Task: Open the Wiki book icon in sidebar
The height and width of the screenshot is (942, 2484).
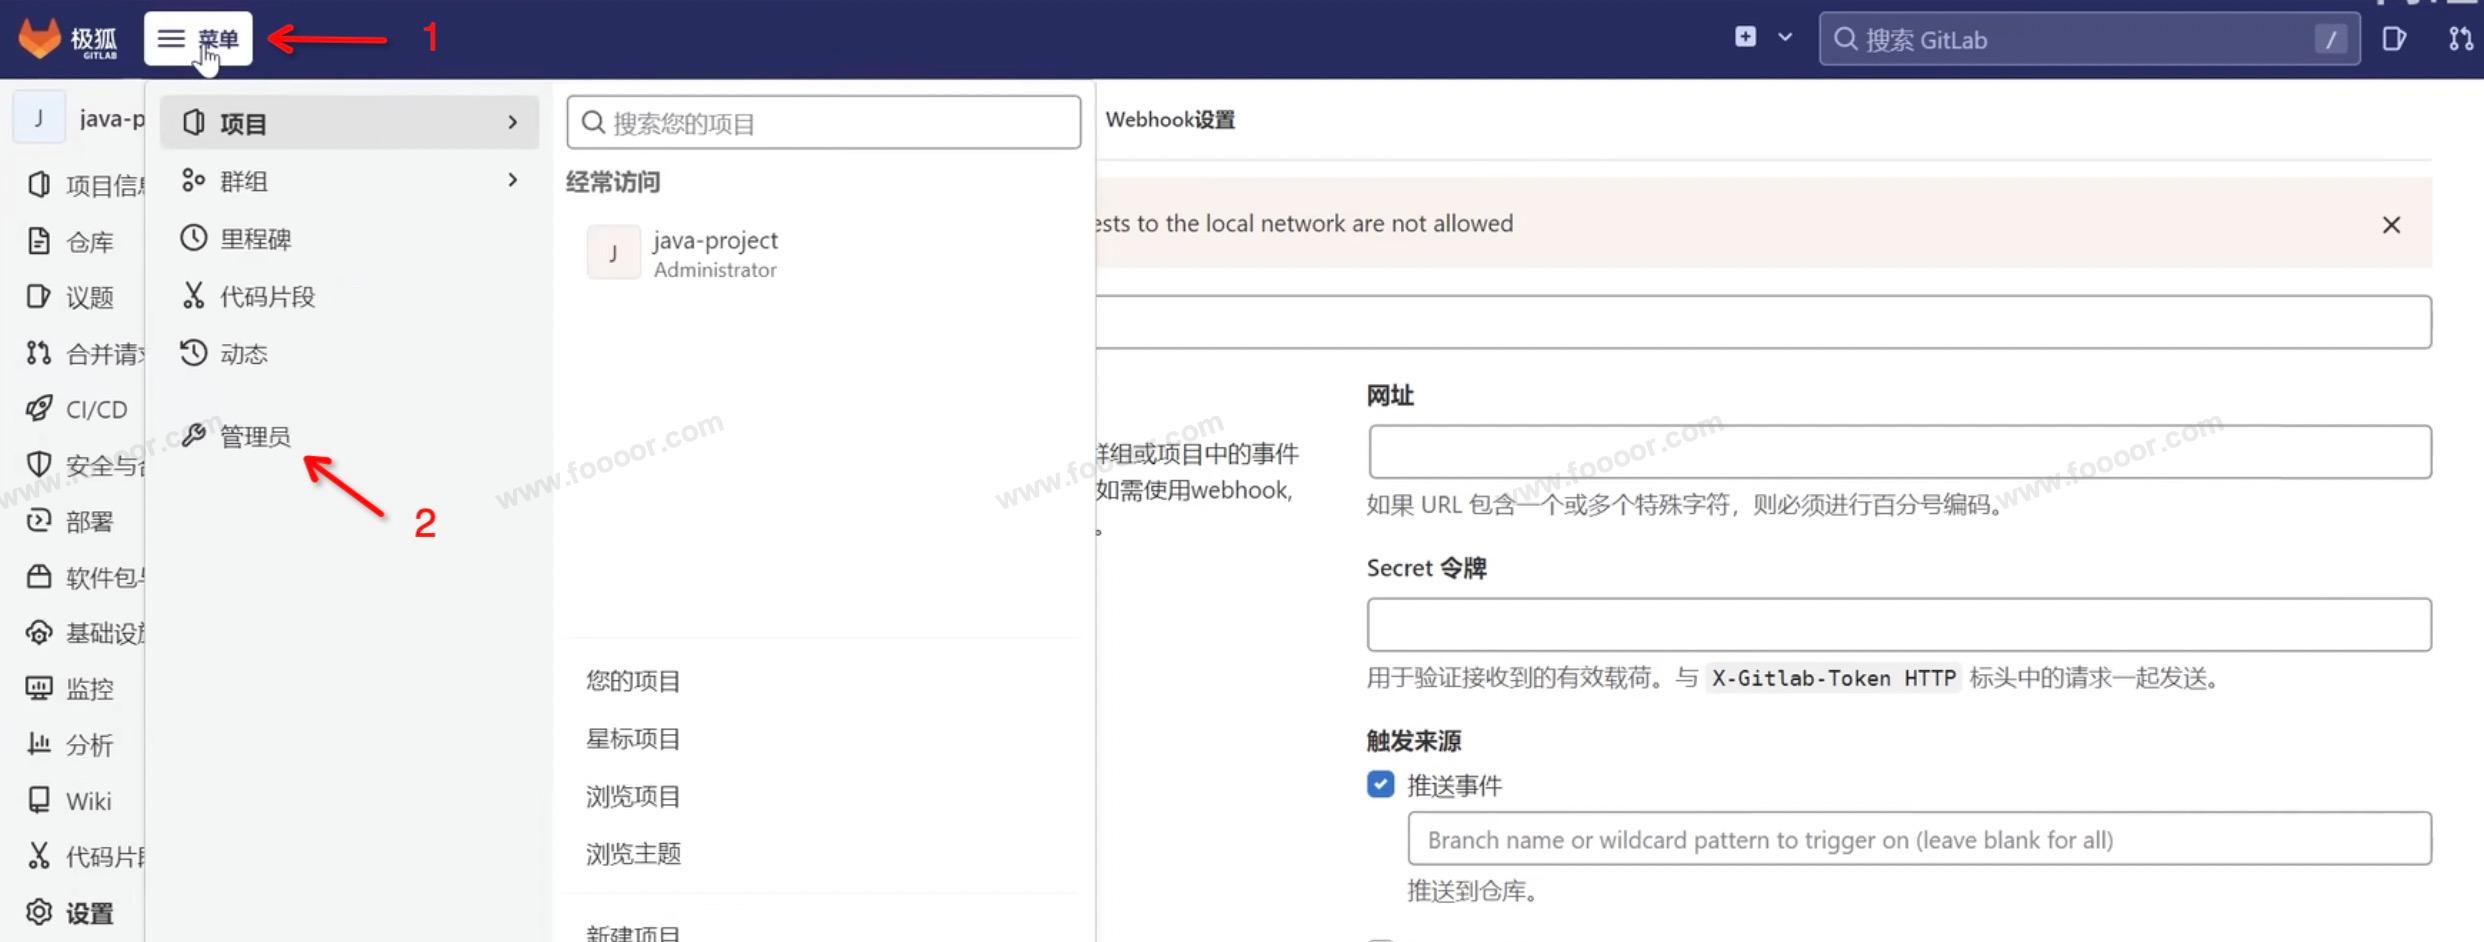Action: point(39,800)
